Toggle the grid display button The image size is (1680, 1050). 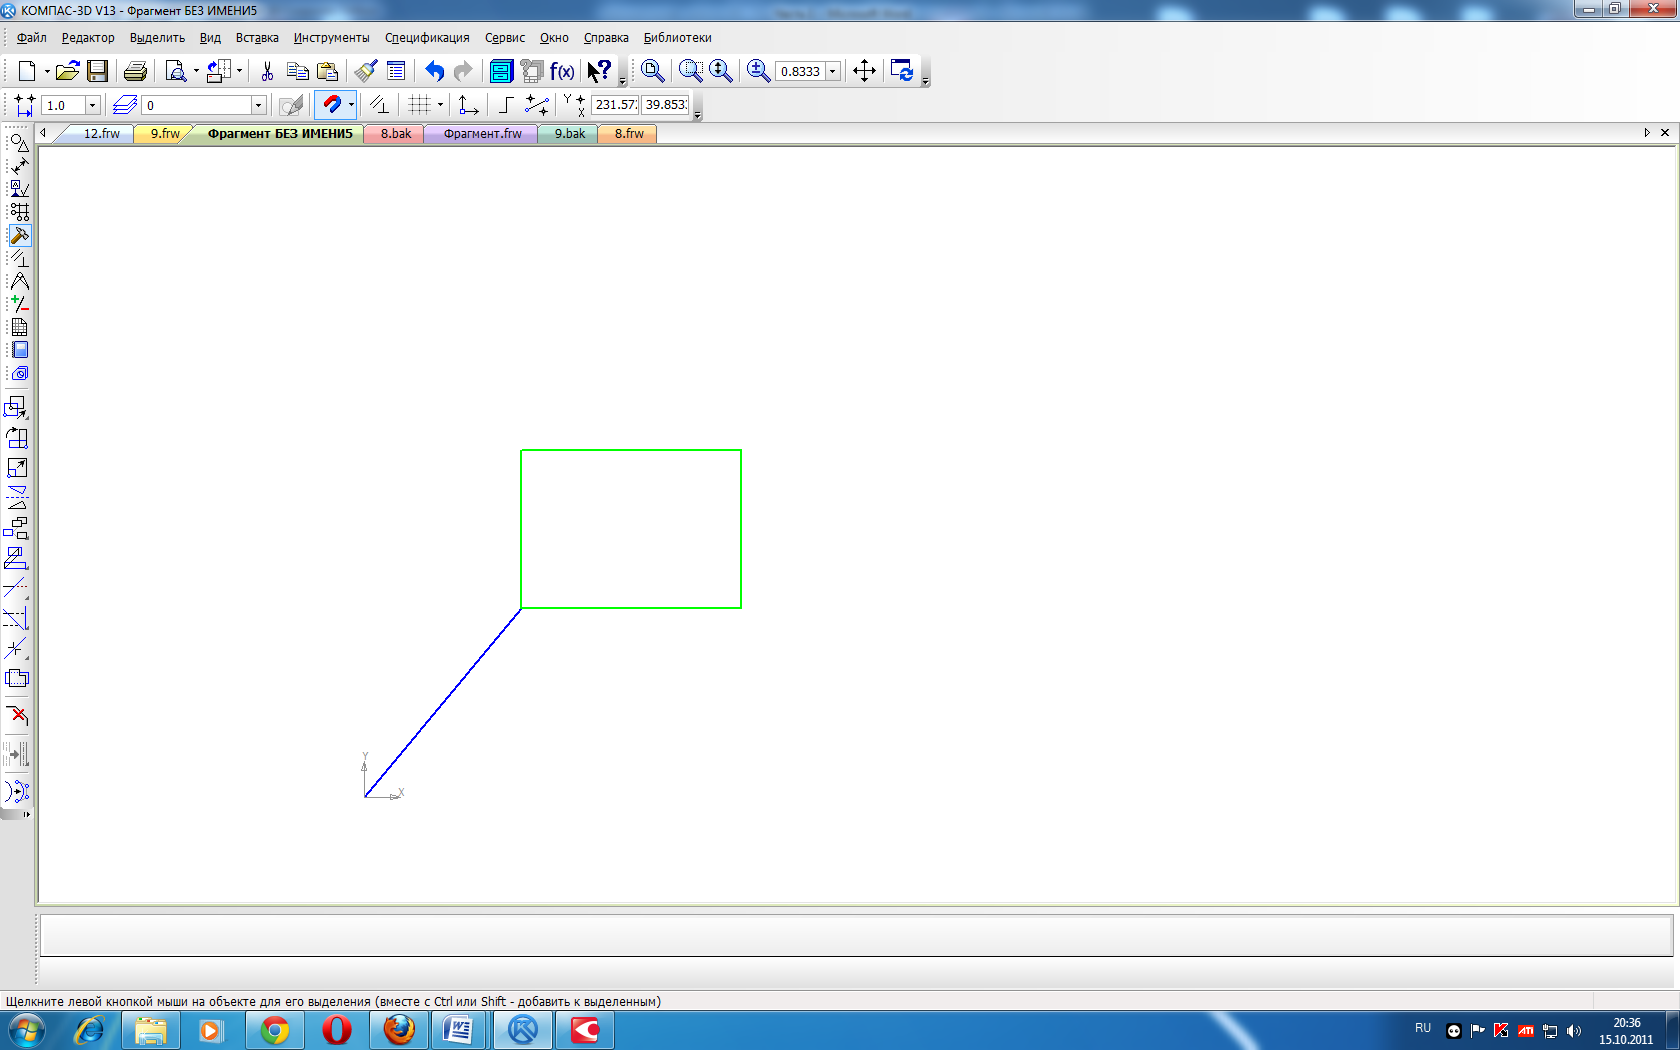point(419,104)
